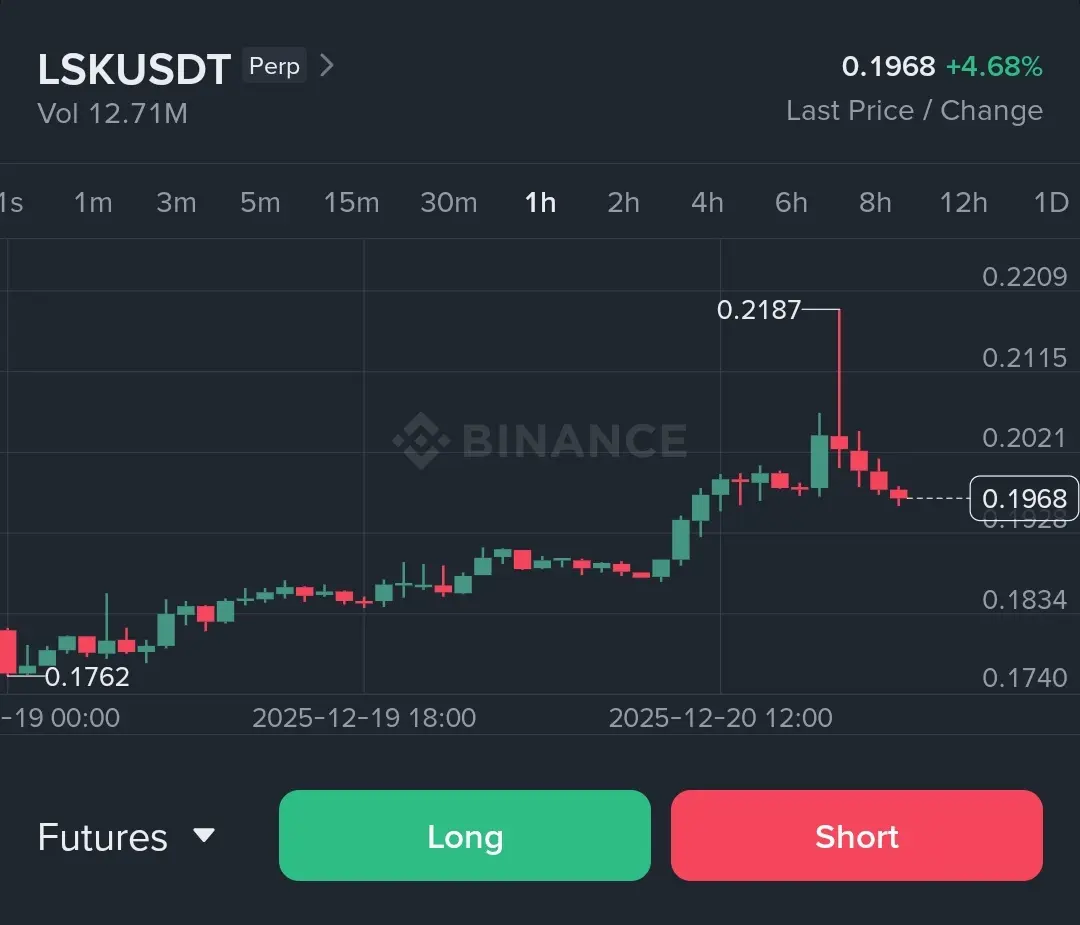Viewport: 1080px width, 925px height.
Task: Change chart to 2h interval
Action: (x=623, y=203)
